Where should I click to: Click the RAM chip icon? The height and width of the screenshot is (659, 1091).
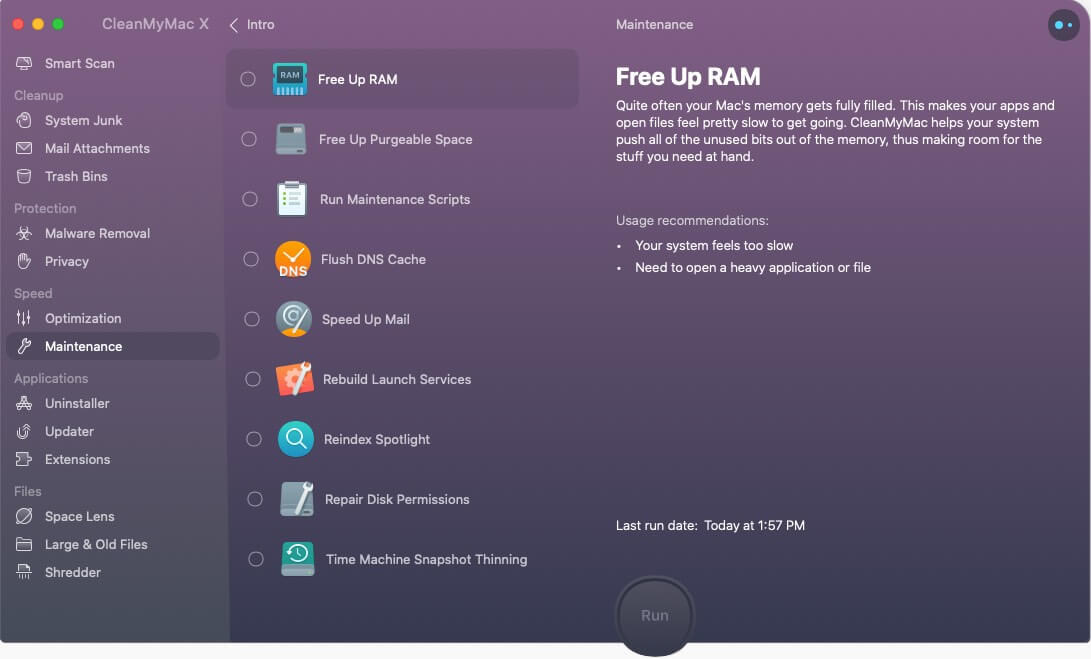point(289,79)
